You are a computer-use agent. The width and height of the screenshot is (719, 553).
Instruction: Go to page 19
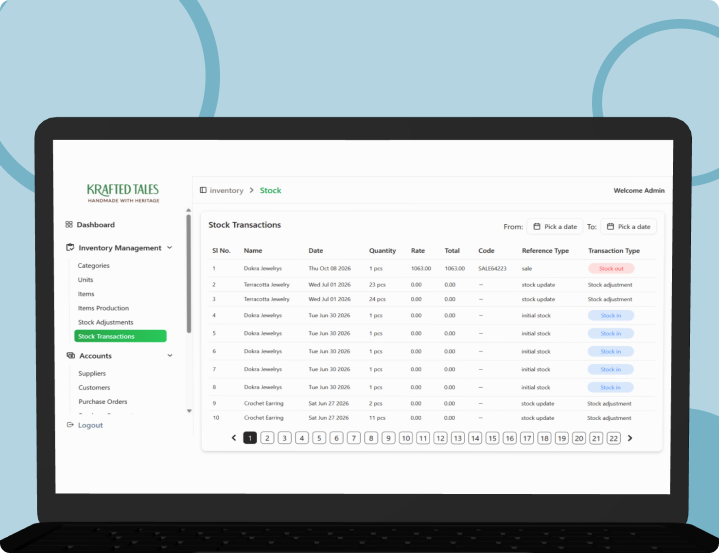pyautogui.click(x=561, y=438)
